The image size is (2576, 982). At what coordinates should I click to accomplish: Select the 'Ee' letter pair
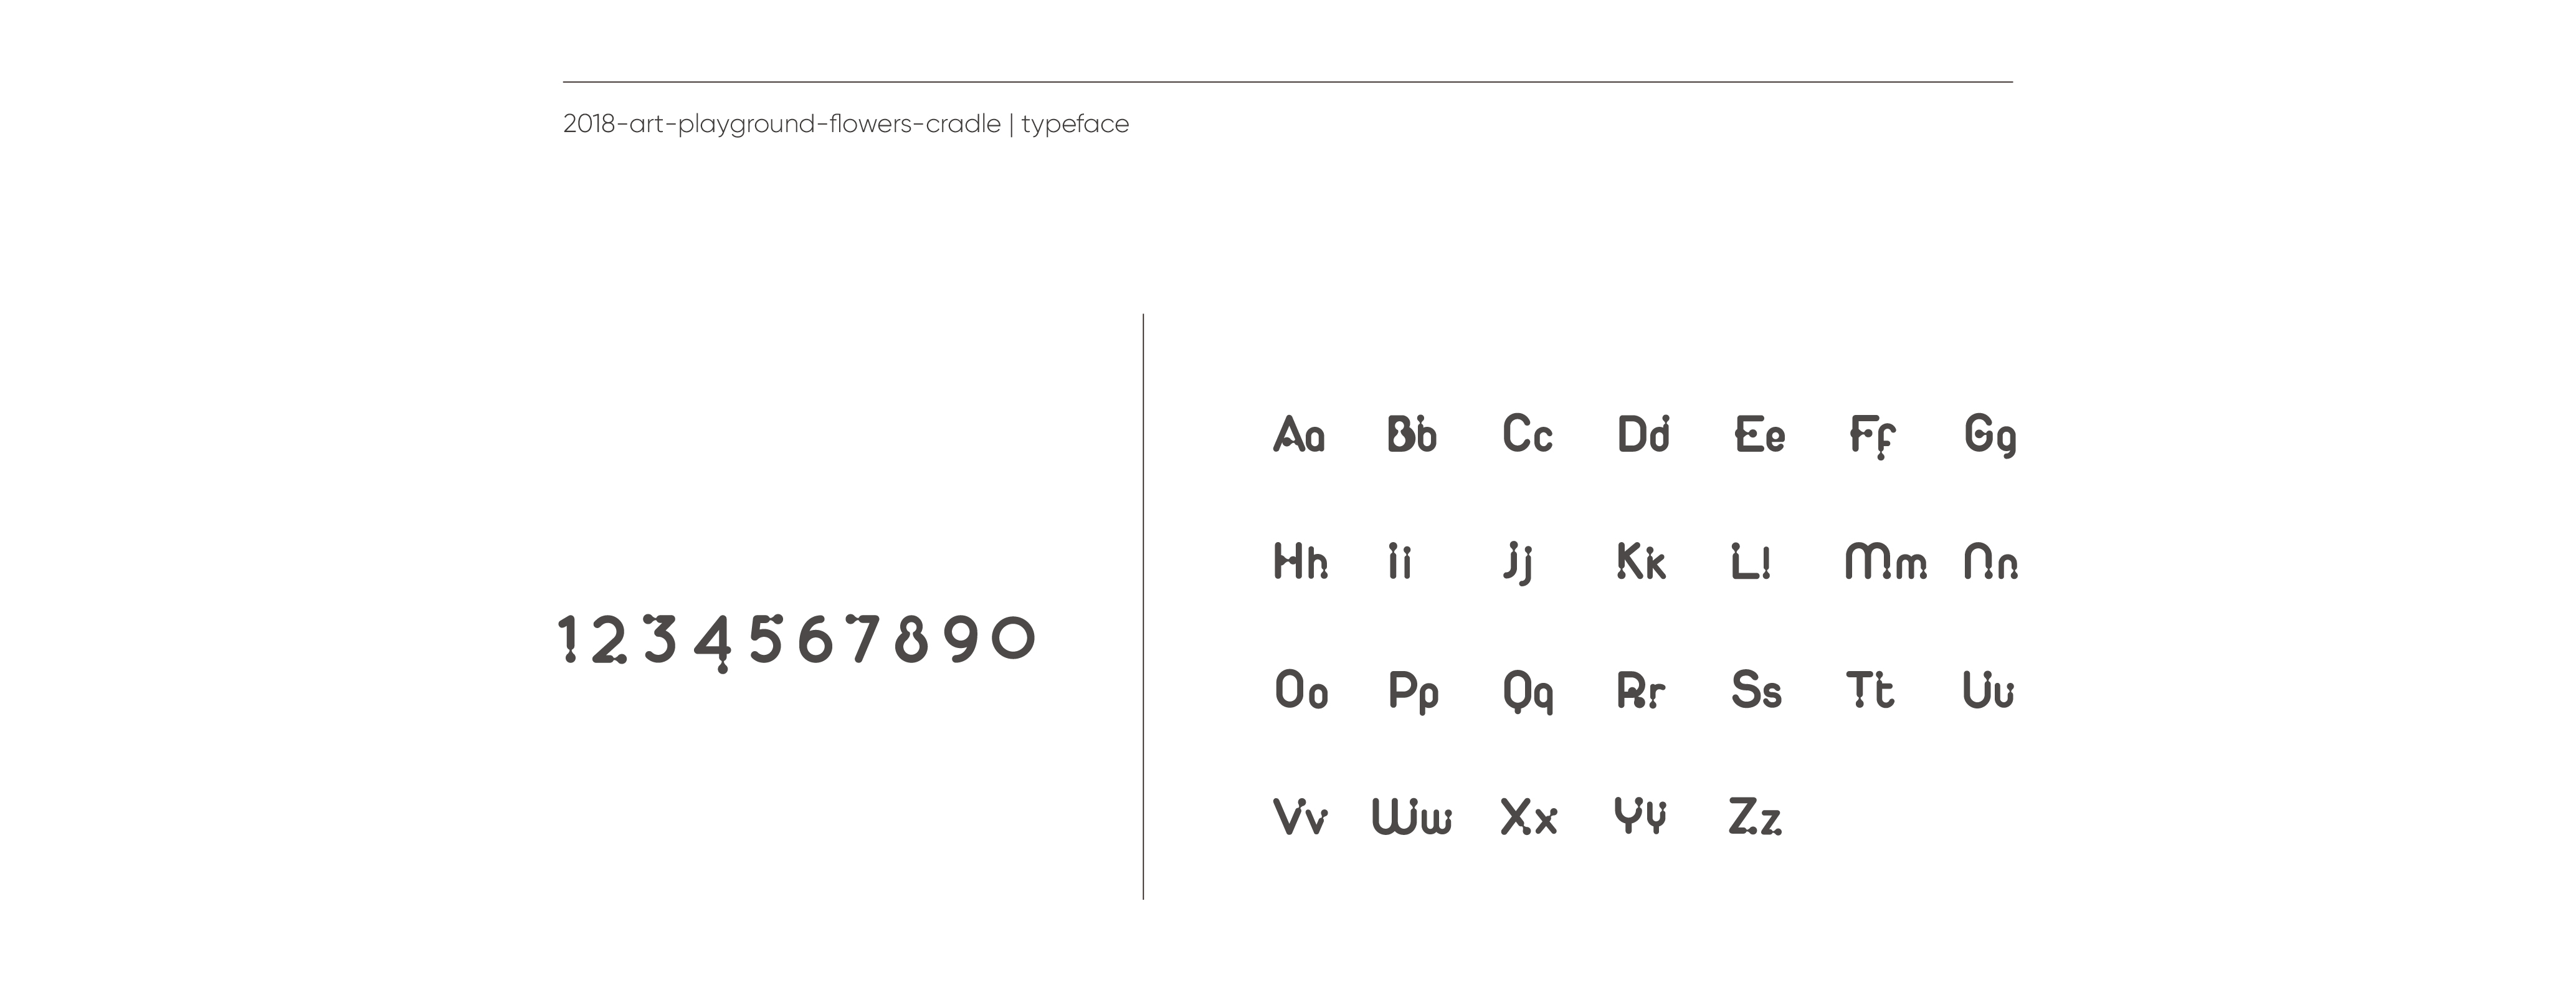coord(1760,434)
